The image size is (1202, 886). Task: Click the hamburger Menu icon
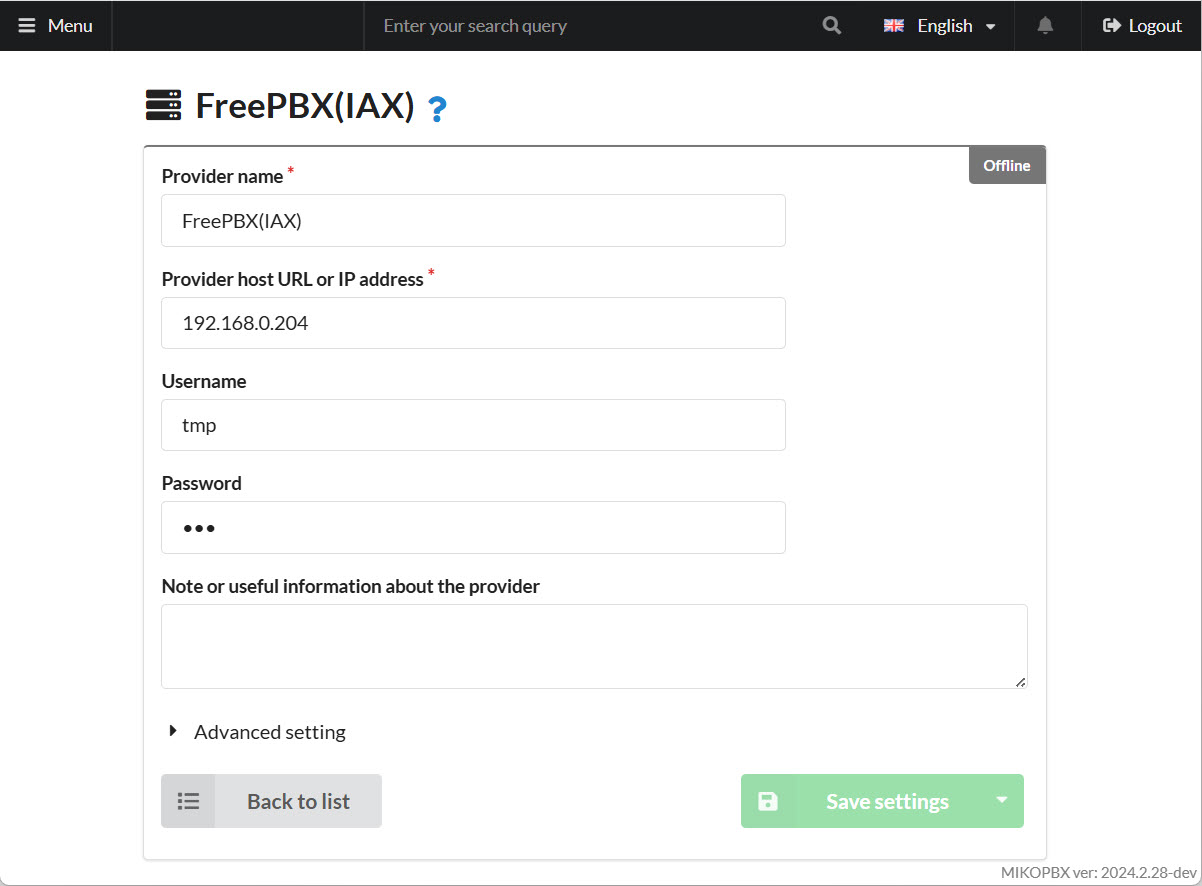27,26
